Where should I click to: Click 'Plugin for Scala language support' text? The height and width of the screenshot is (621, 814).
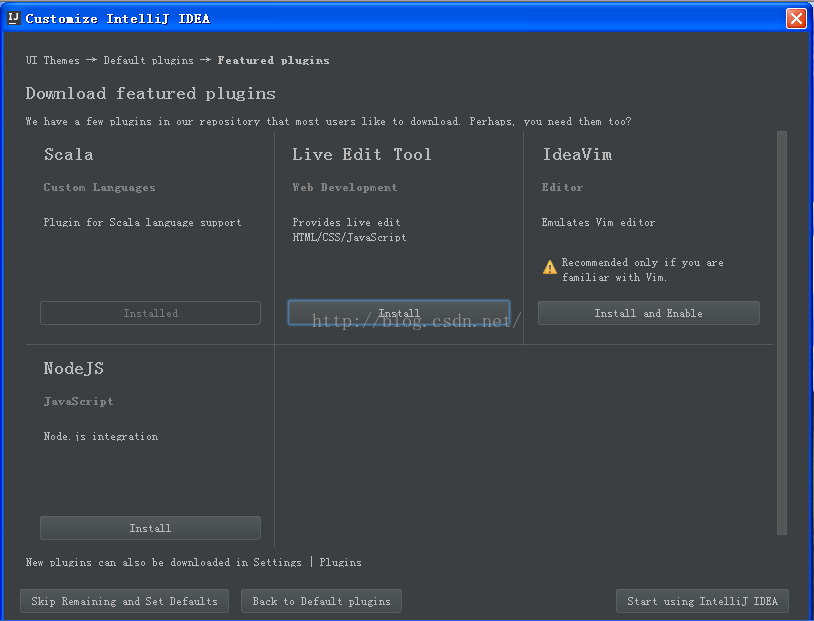142,222
